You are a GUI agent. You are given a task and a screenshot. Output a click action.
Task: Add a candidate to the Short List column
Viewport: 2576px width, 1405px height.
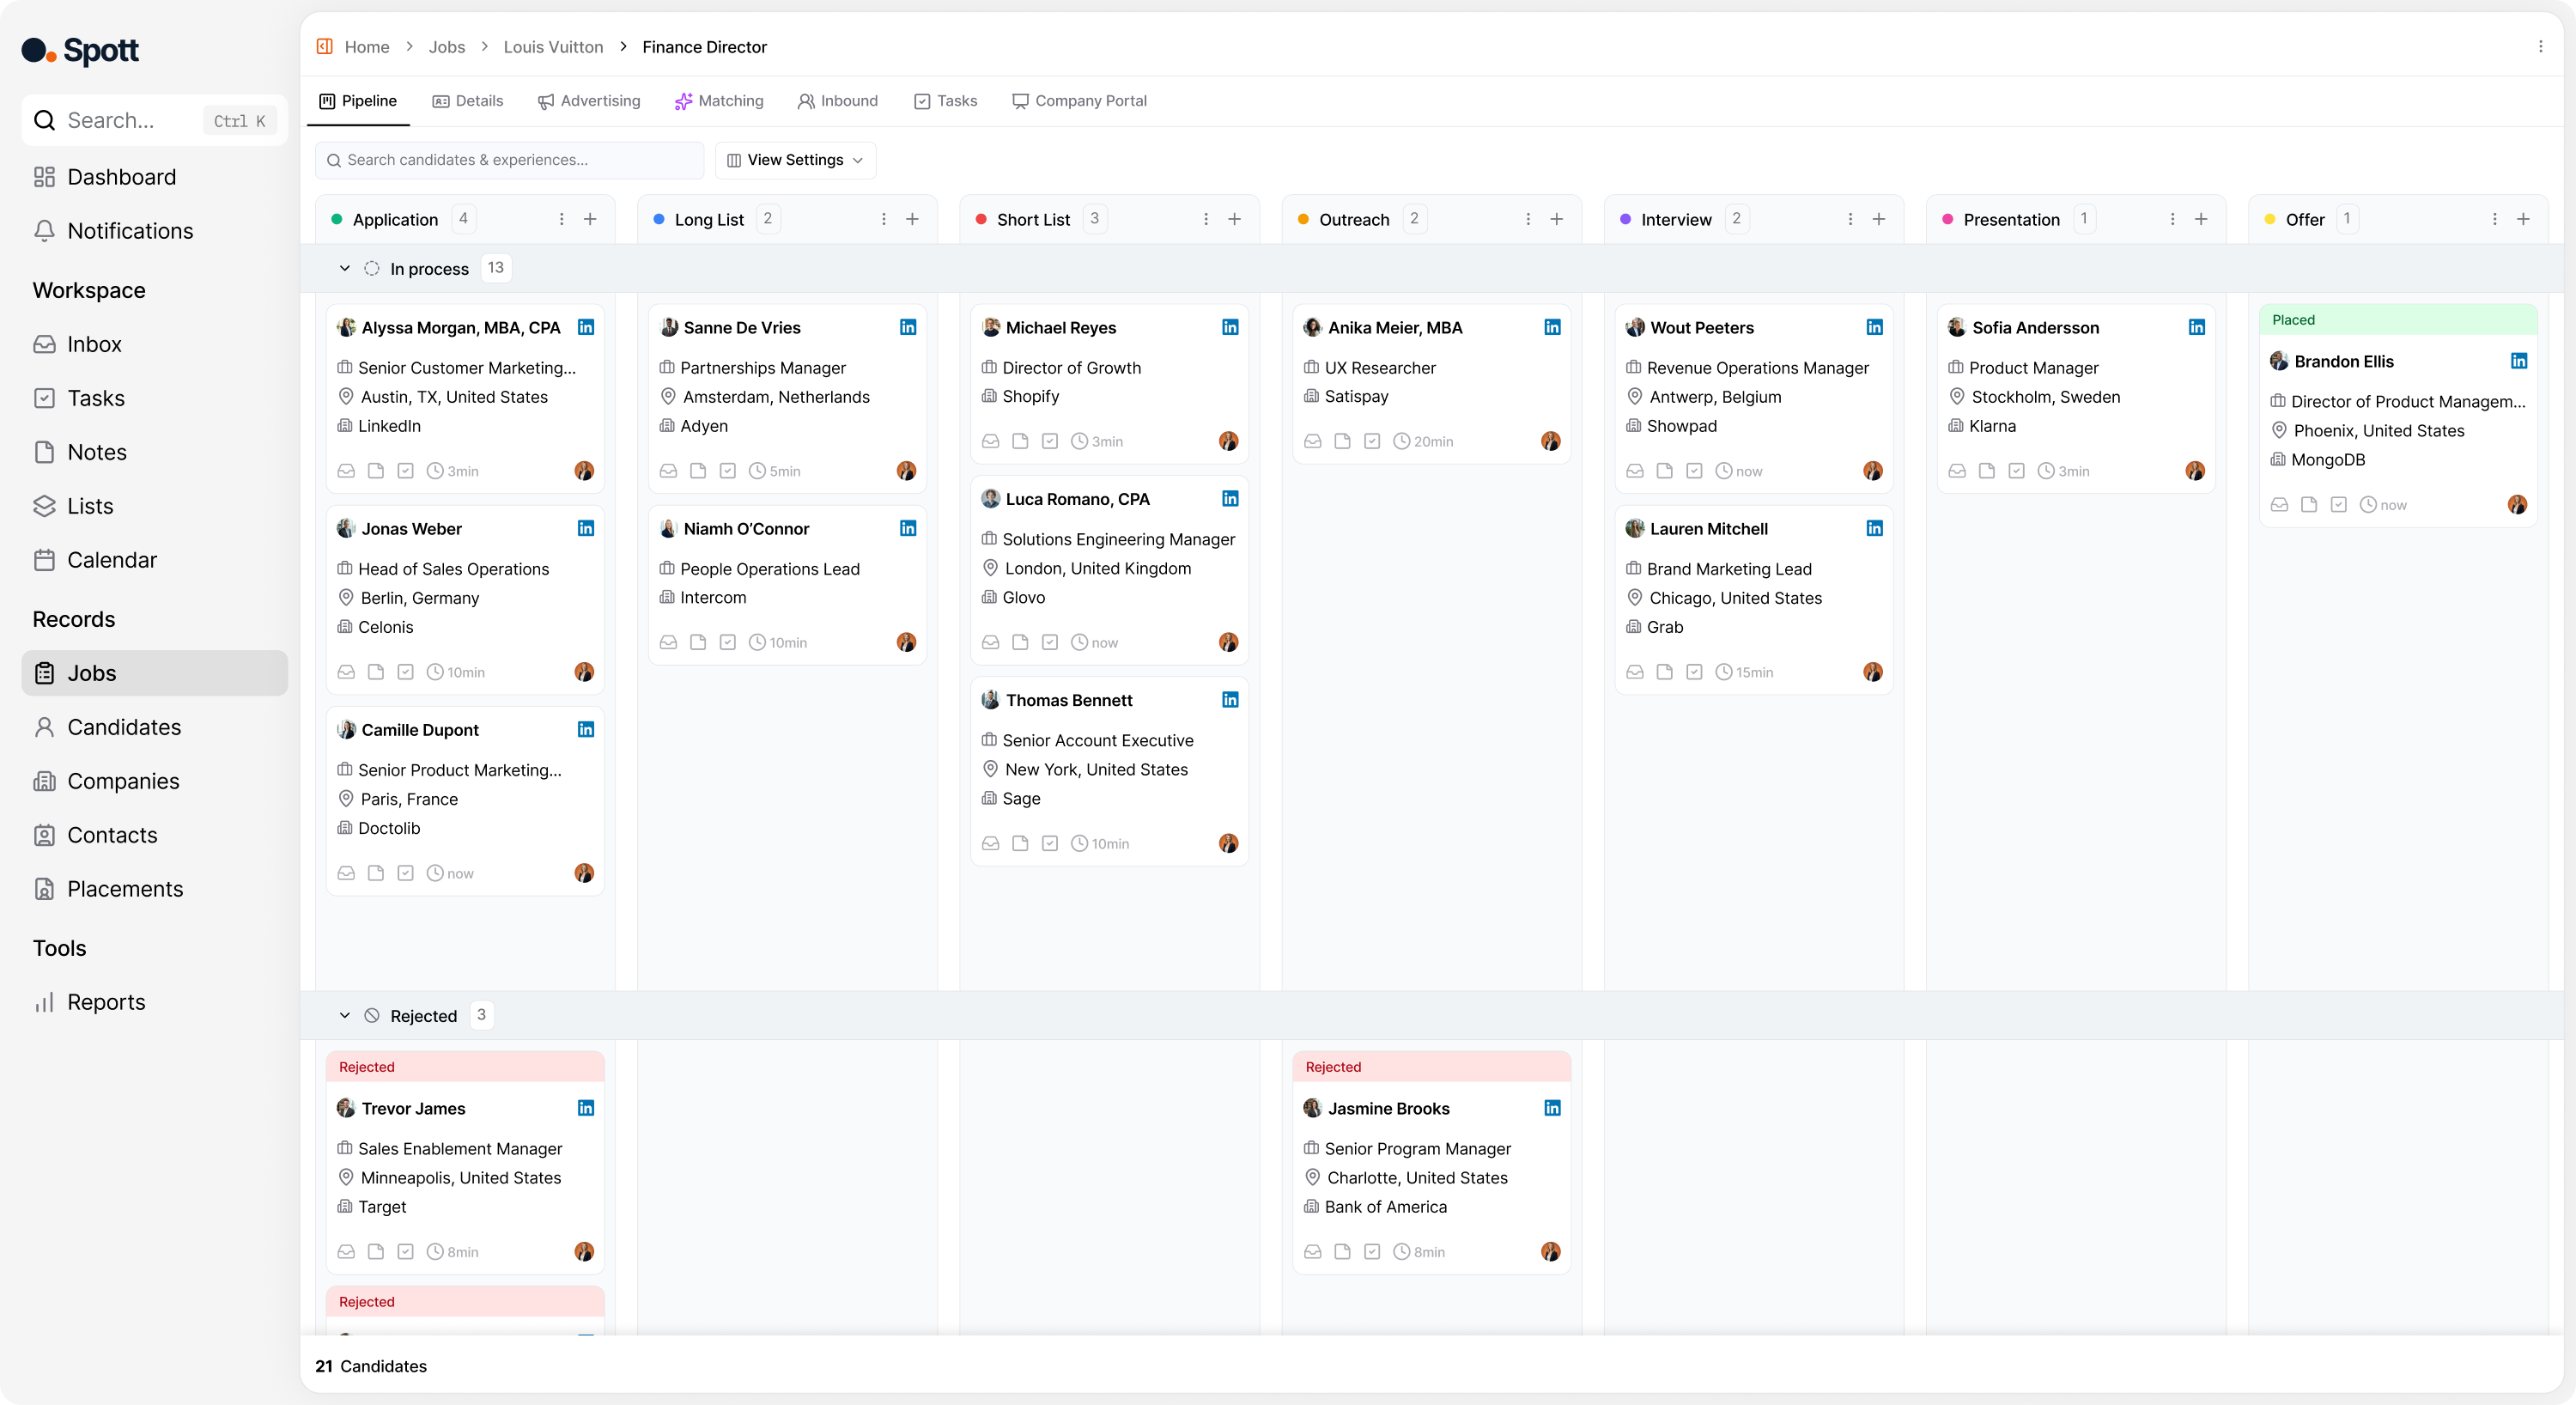tap(1236, 218)
